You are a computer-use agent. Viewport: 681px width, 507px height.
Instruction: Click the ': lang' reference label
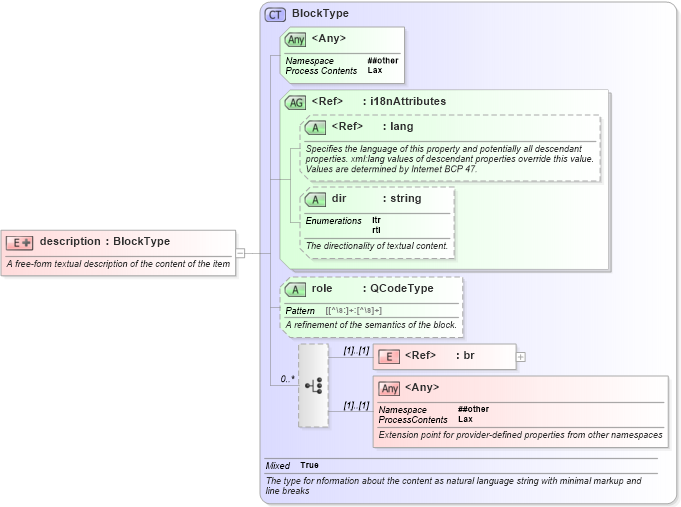[x=398, y=126]
